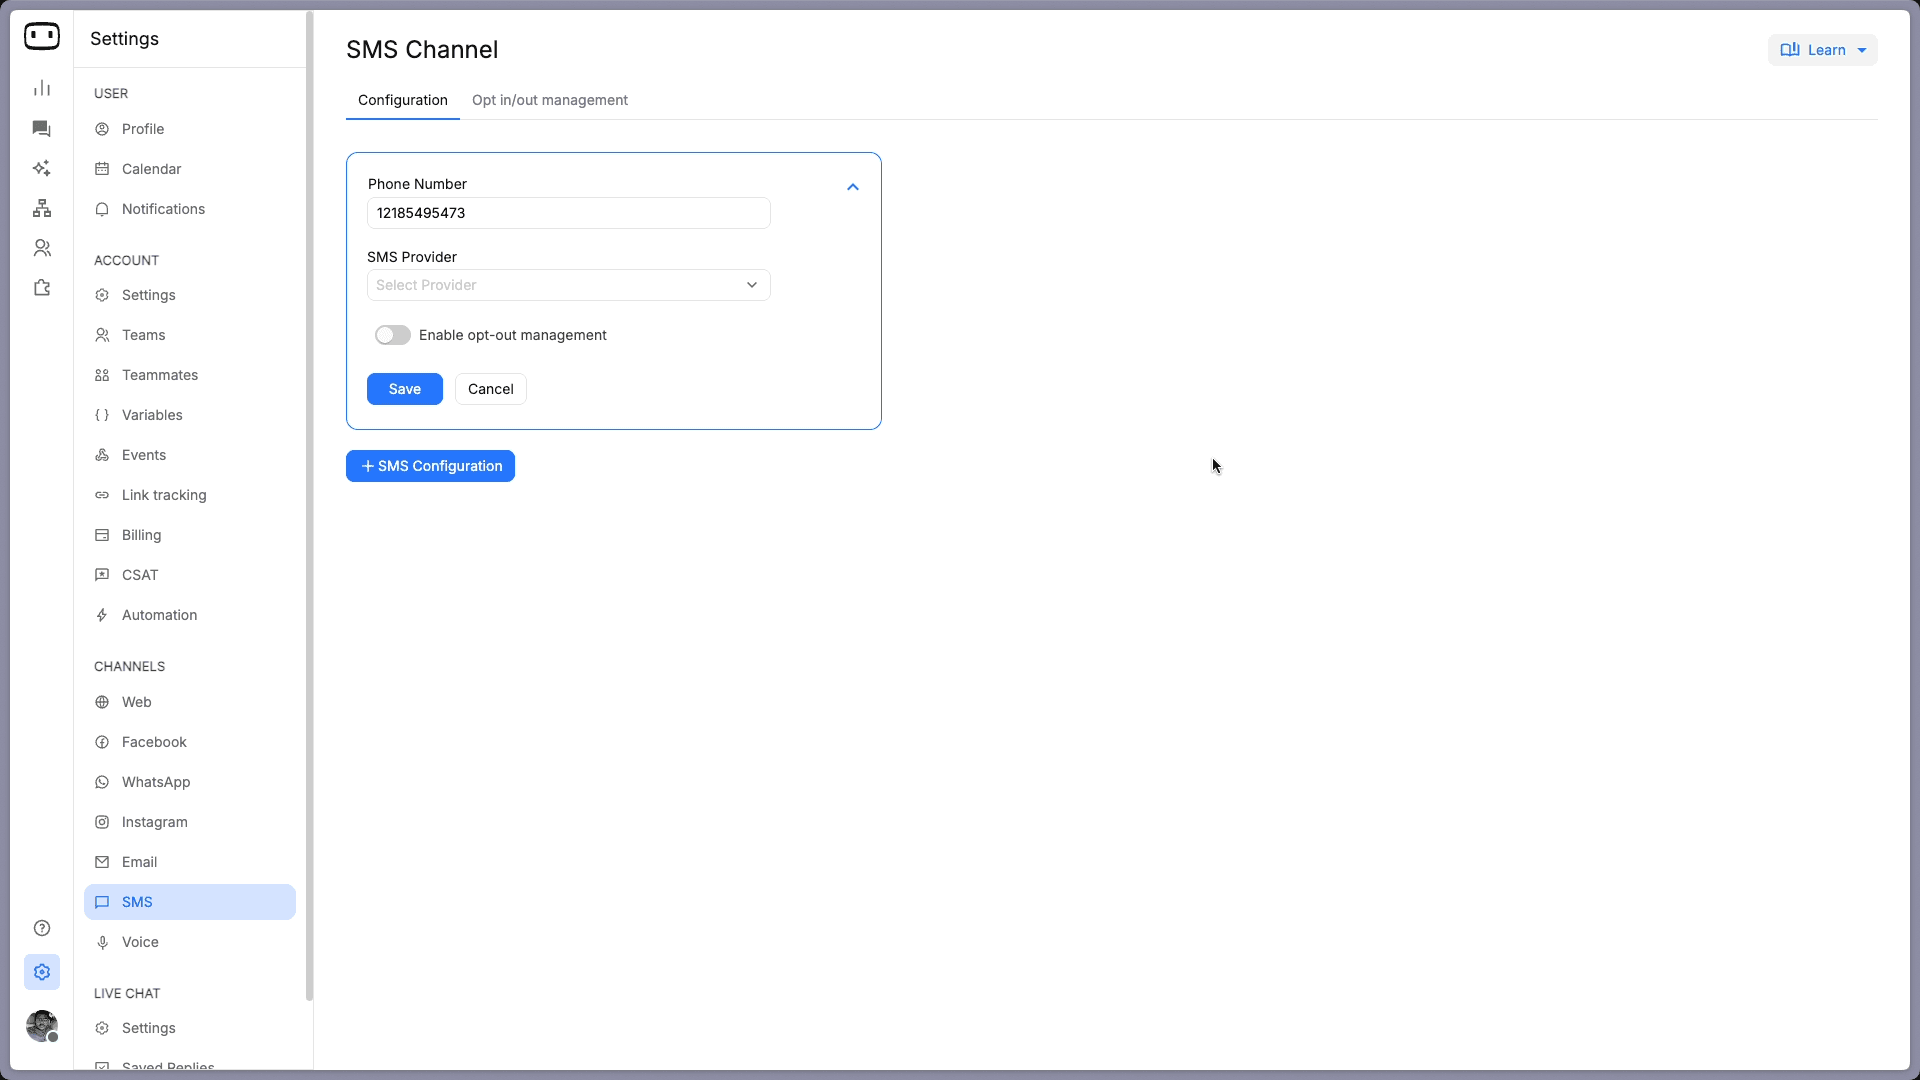Expand the Learn dropdown menu
The image size is (1920, 1080).
1822,50
